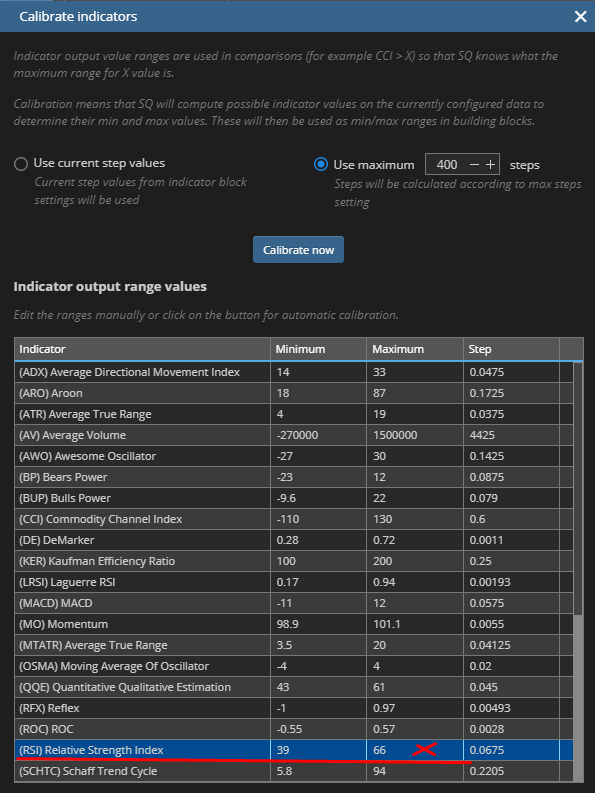Edit MACD maximum value 12
The image size is (595, 793).
[x=415, y=603]
